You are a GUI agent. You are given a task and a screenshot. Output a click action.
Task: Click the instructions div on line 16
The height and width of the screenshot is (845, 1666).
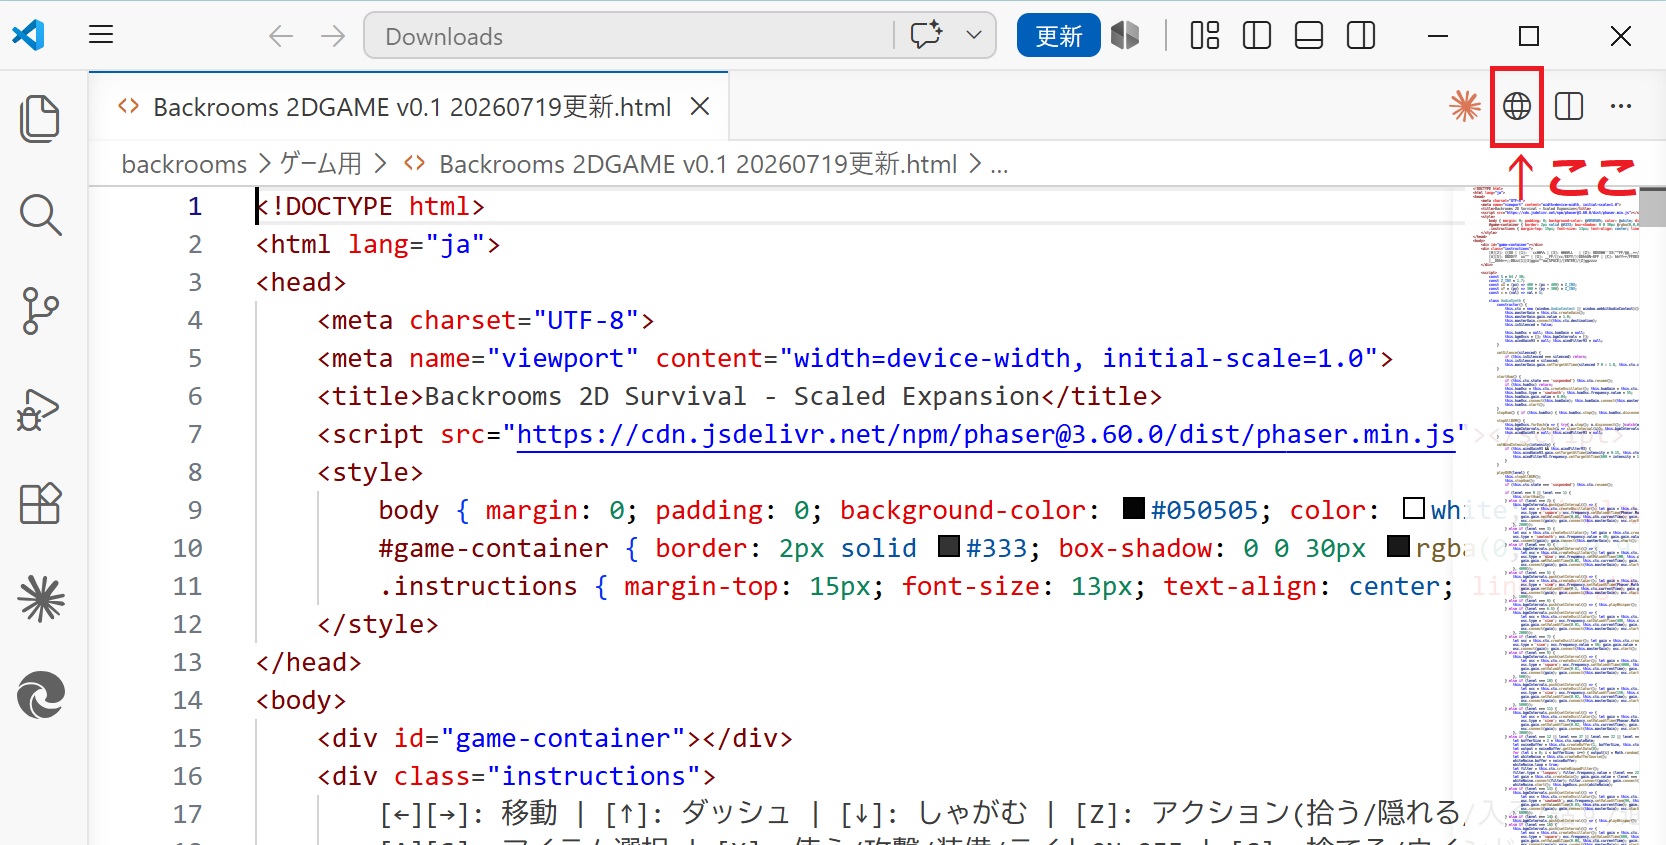[517, 776]
